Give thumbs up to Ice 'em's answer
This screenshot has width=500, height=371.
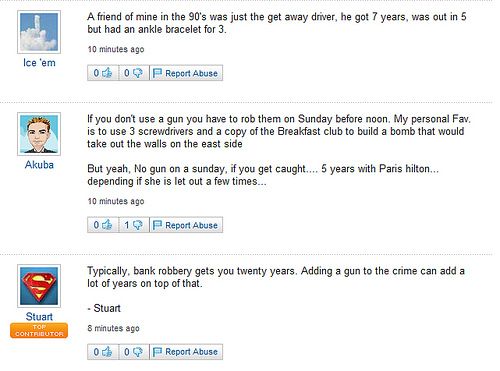(x=103, y=73)
